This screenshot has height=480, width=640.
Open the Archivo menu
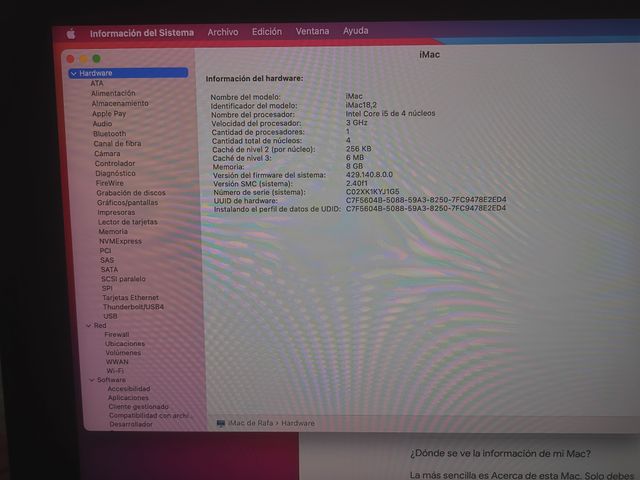pyautogui.click(x=223, y=32)
